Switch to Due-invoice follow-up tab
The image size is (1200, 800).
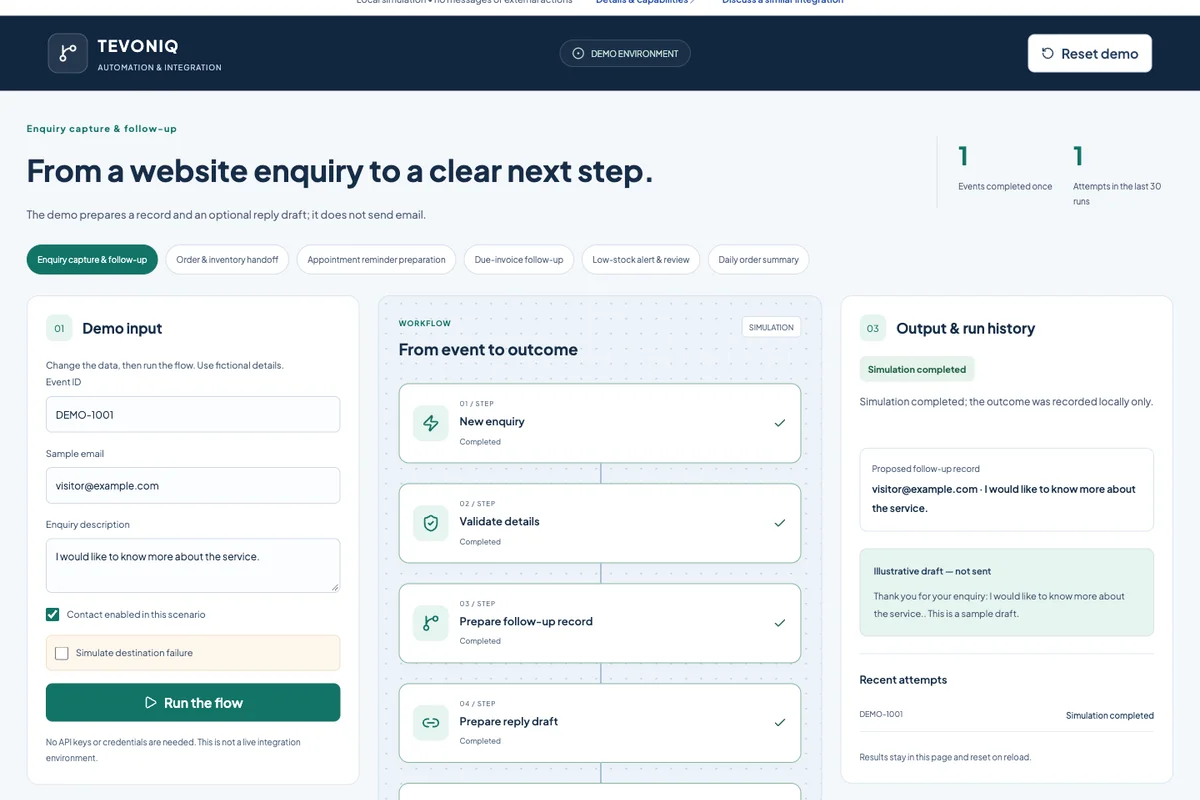pyautogui.click(x=519, y=260)
